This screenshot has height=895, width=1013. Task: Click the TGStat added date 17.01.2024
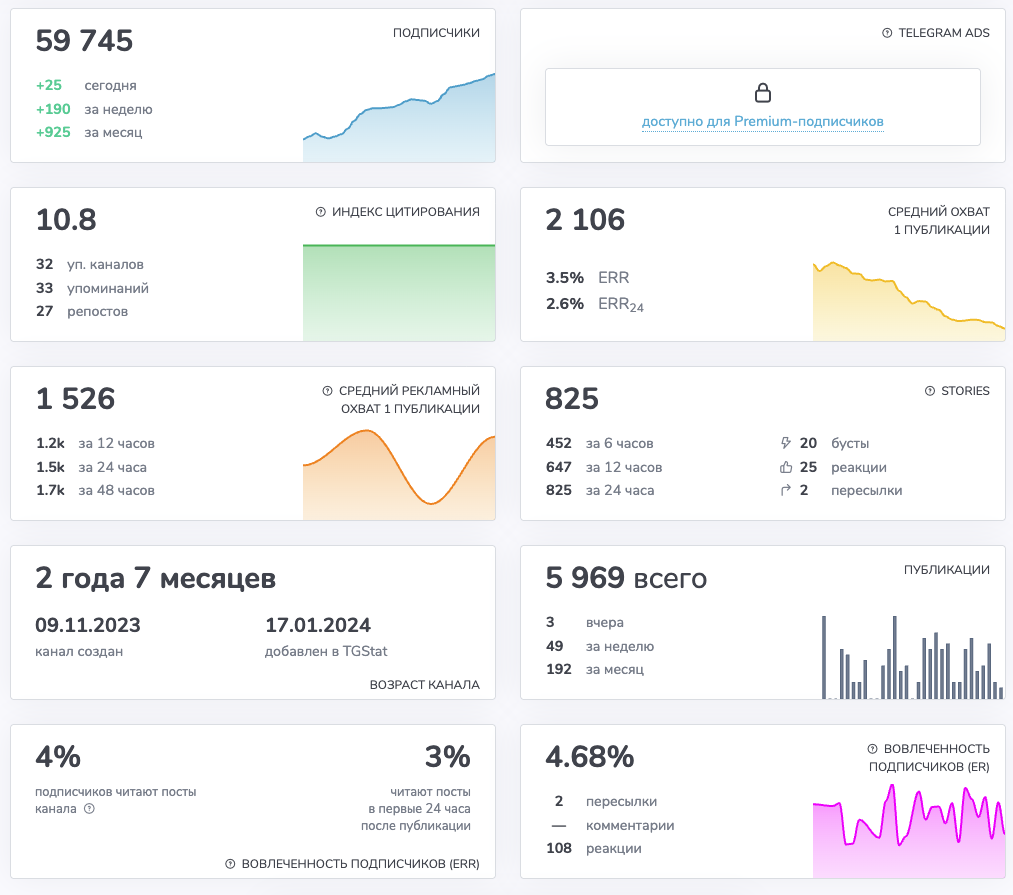pos(318,625)
